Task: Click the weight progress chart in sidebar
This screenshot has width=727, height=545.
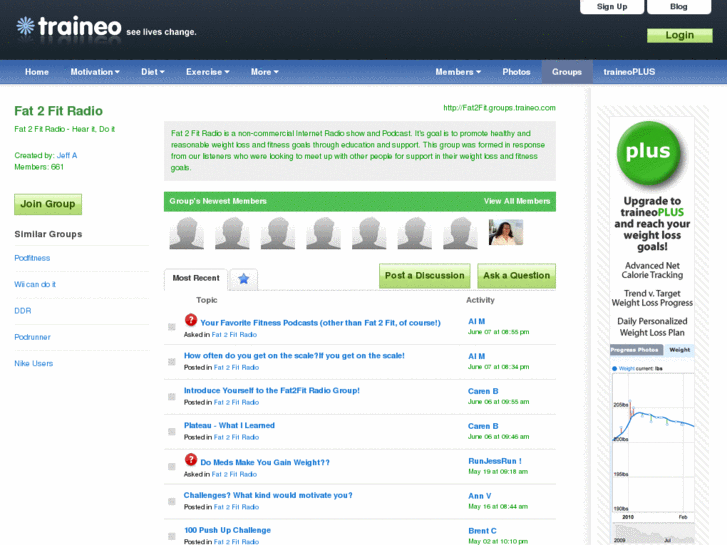Action: (x=653, y=444)
